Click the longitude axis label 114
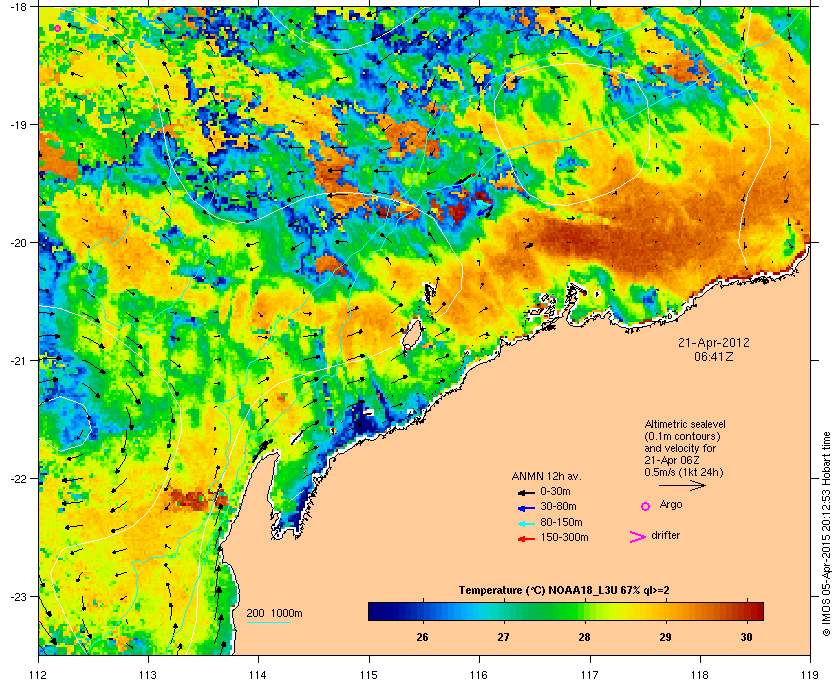Viewport: 840px width, 680px height. click(258, 675)
